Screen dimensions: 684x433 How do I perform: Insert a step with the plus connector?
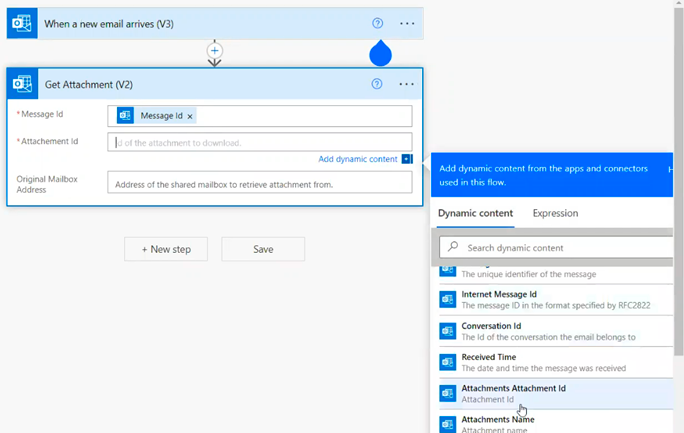(x=214, y=51)
